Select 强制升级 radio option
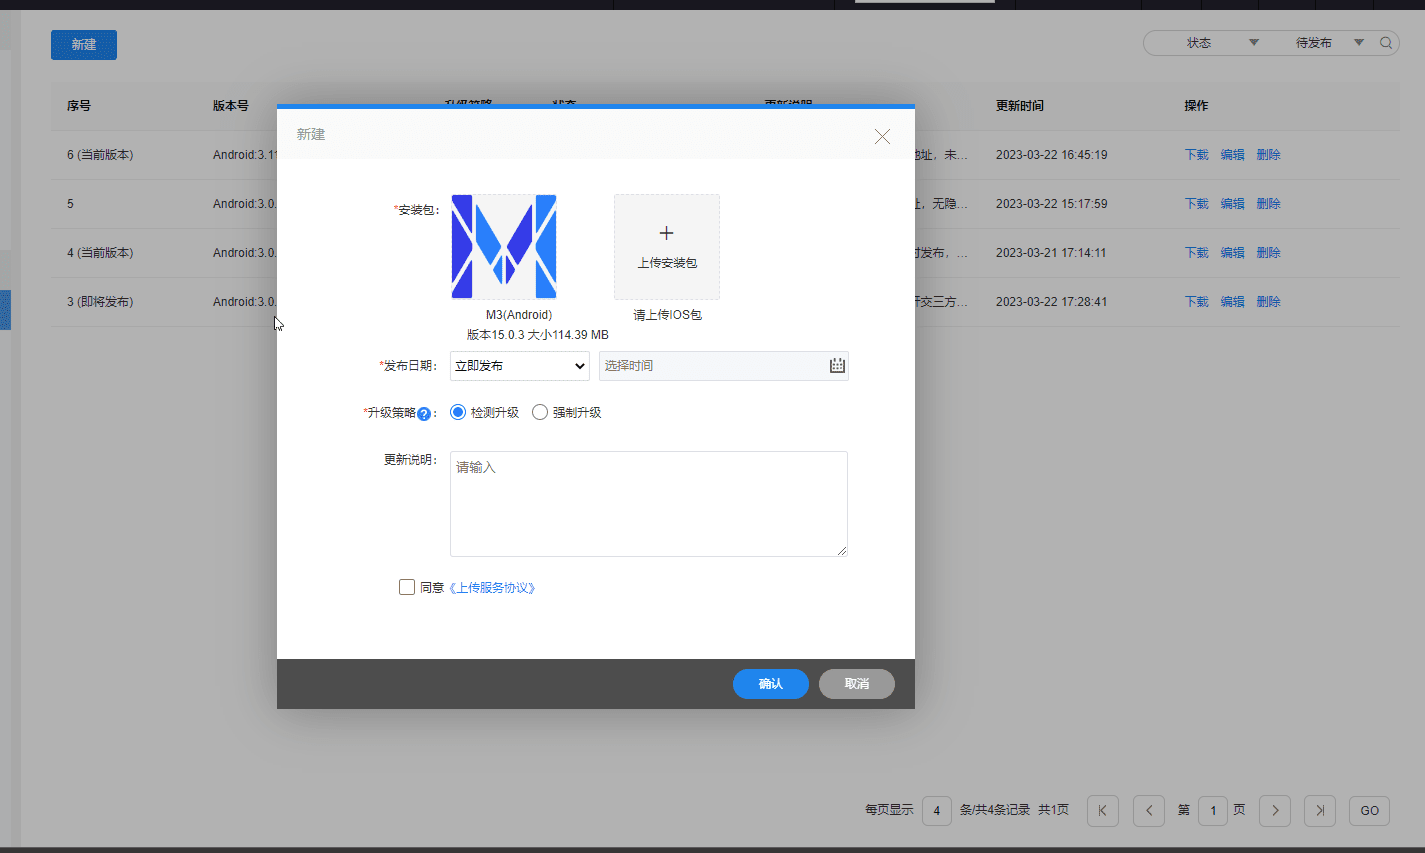Viewport: 1425px width, 853px height. tap(540, 412)
